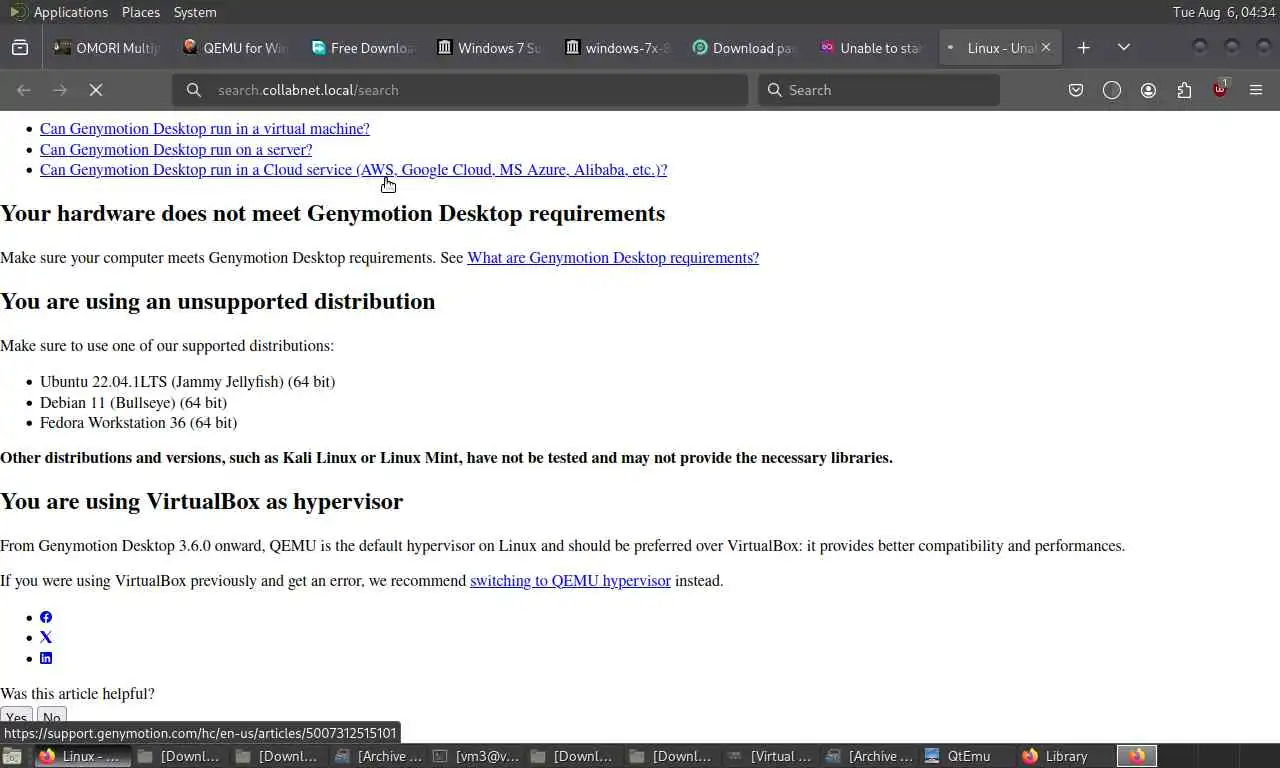This screenshot has height=768, width=1280.
Task: Open a new browser tab
Action: tap(1083, 47)
